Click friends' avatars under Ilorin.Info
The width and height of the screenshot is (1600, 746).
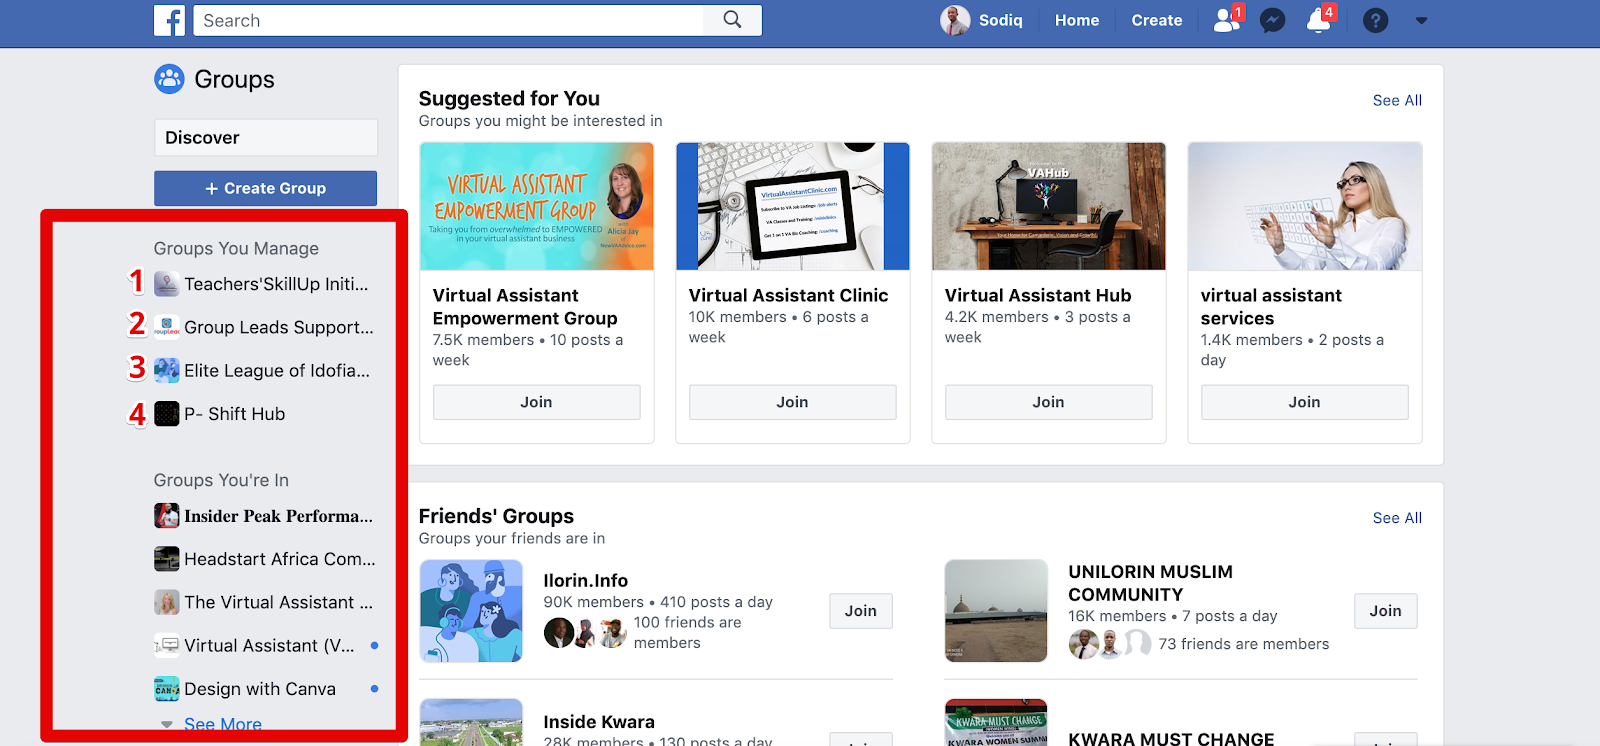coord(585,632)
